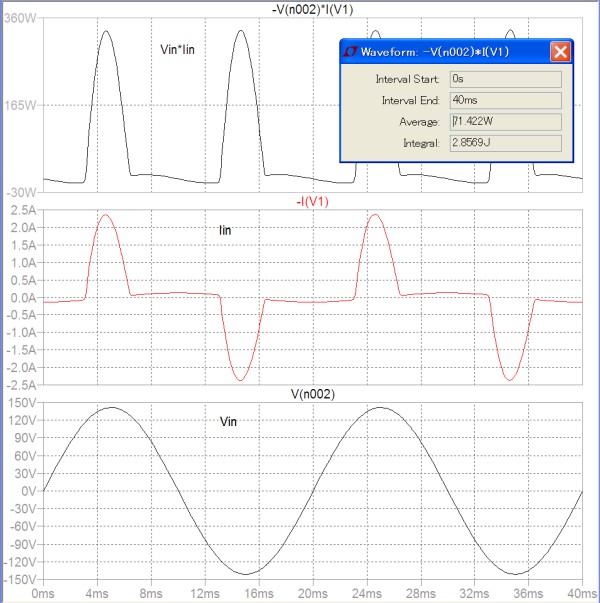Click the 360W label on power axis

tap(21, 19)
